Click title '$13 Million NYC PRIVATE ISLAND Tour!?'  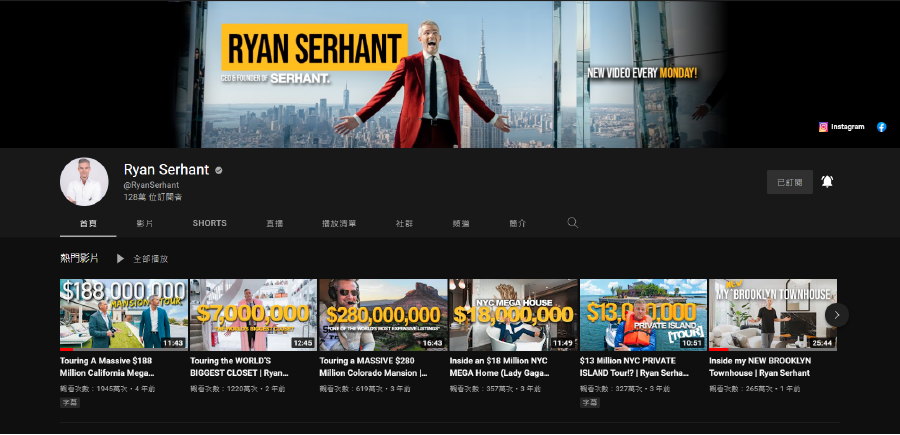click(x=634, y=367)
